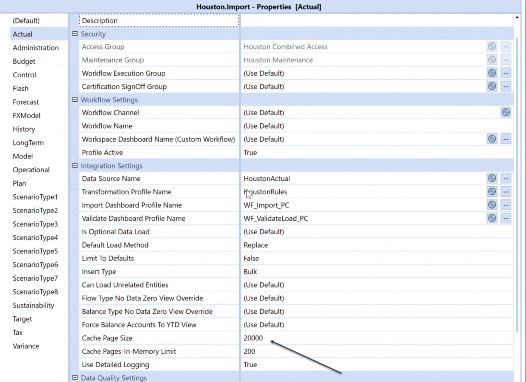Viewport: 526px width, 382px height.
Task: Click round icon for Workflow Execution Group
Action: (492, 73)
